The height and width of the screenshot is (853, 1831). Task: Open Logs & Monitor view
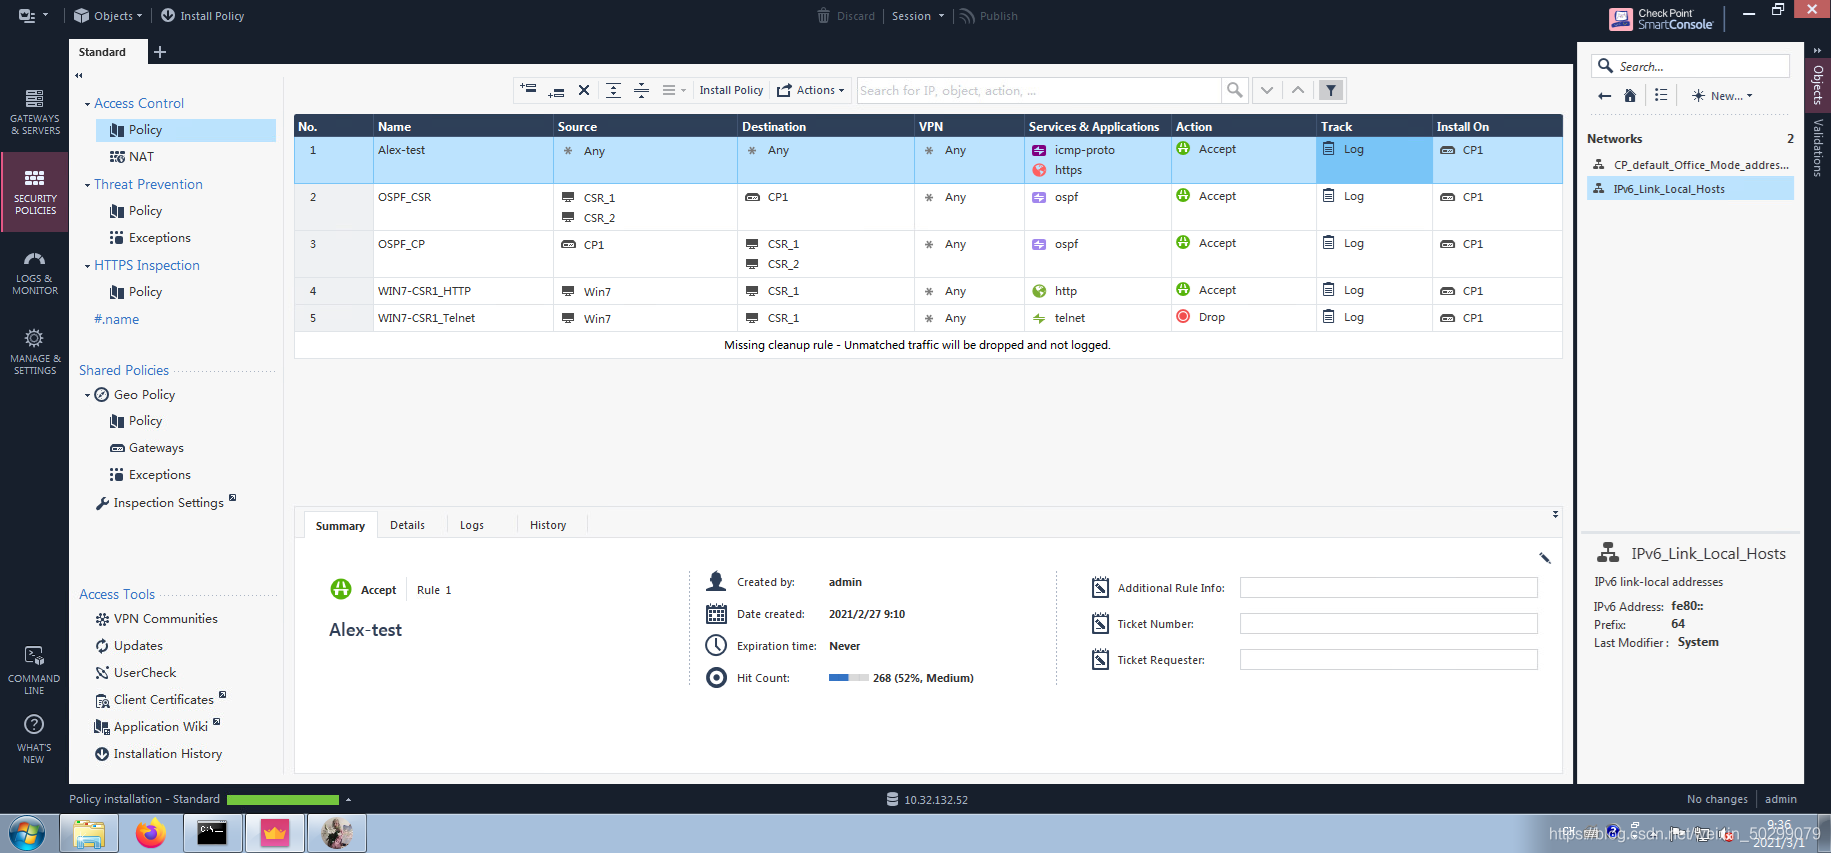[35, 272]
